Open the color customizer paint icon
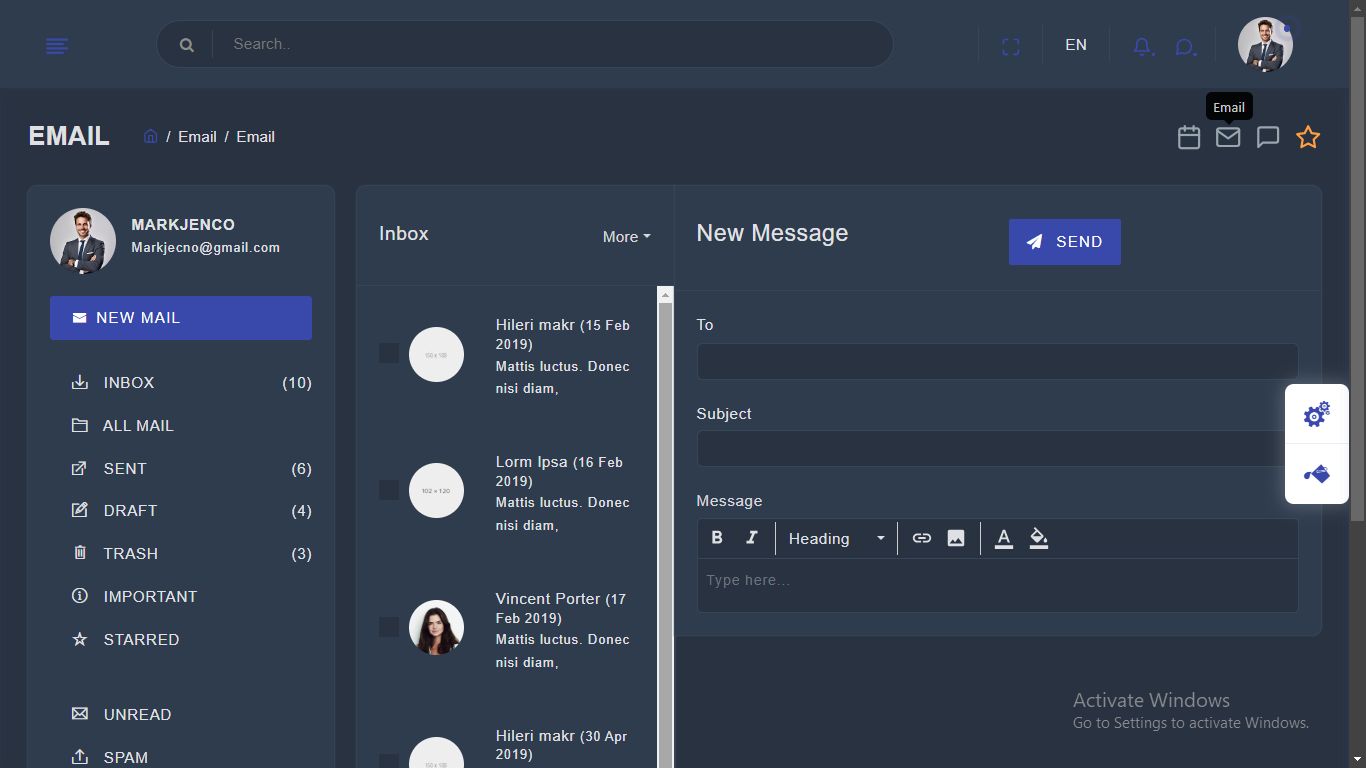Image resolution: width=1366 pixels, height=768 pixels. [x=1317, y=474]
